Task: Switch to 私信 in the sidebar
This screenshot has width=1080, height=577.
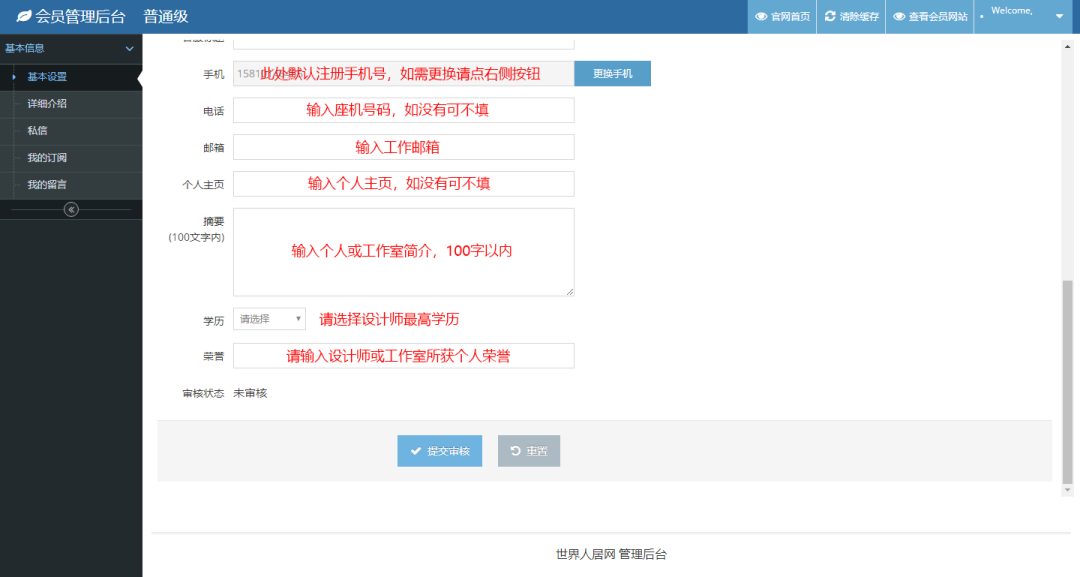Action: pos(38,129)
